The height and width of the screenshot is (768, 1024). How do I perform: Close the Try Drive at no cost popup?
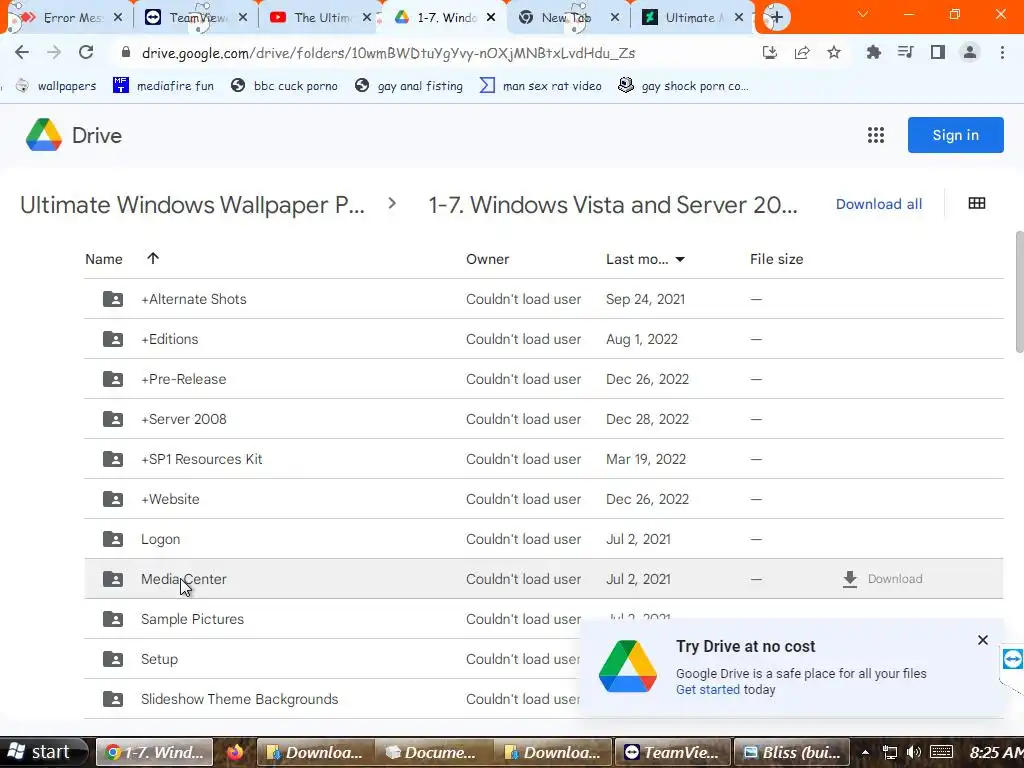[x=983, y=640]
